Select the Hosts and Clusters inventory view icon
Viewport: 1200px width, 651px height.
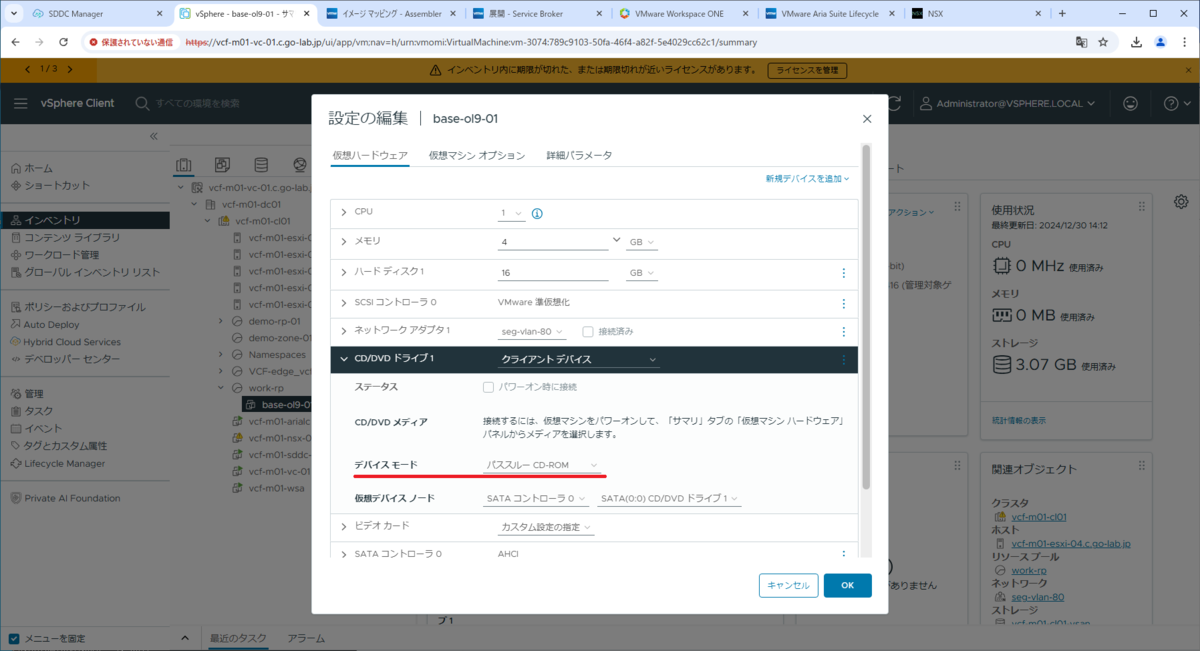(183, 165)
